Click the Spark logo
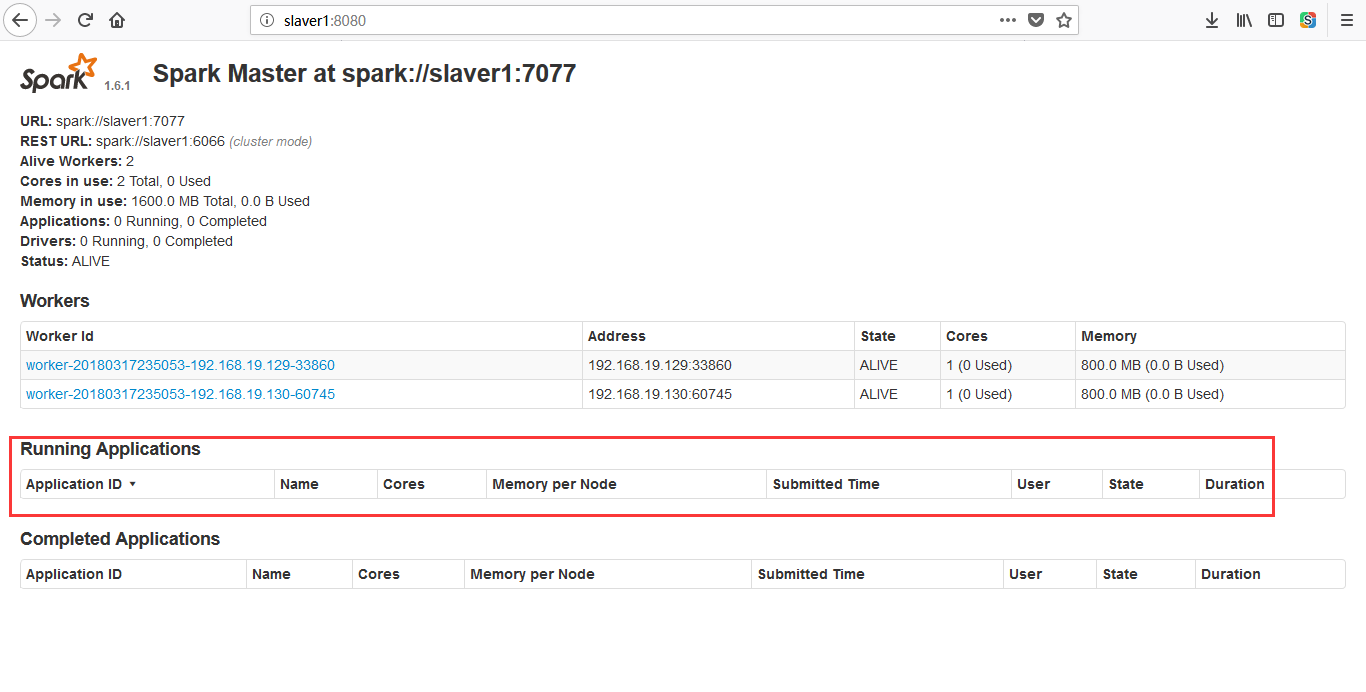 59,73
